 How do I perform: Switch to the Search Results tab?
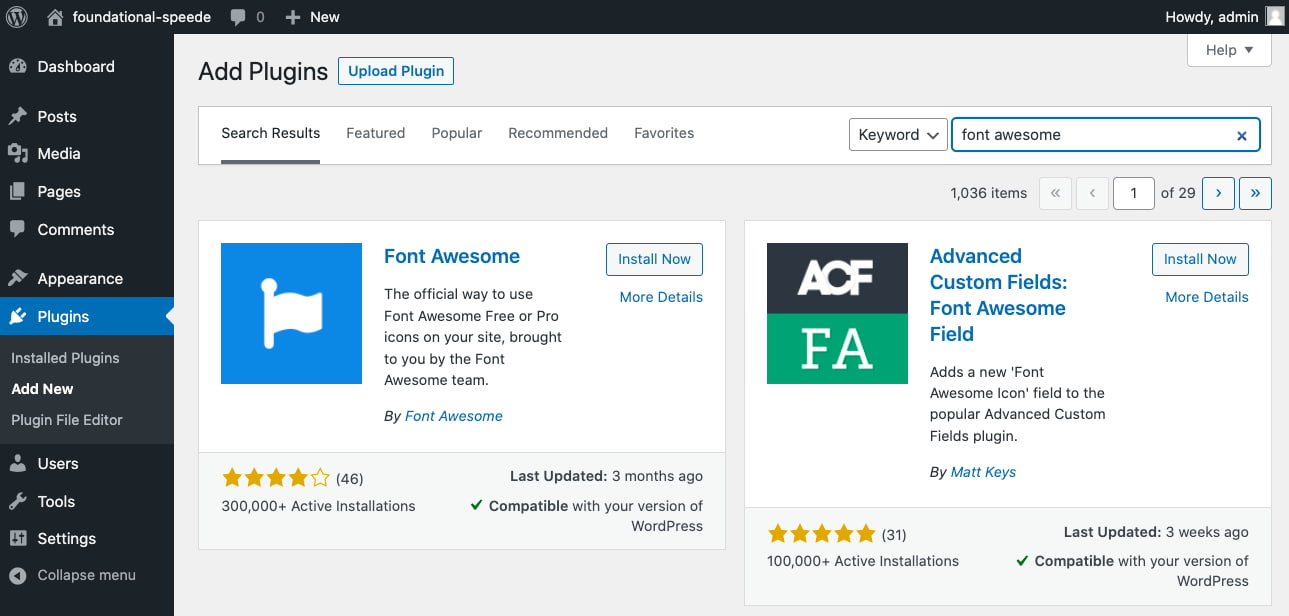pos(271,134)
